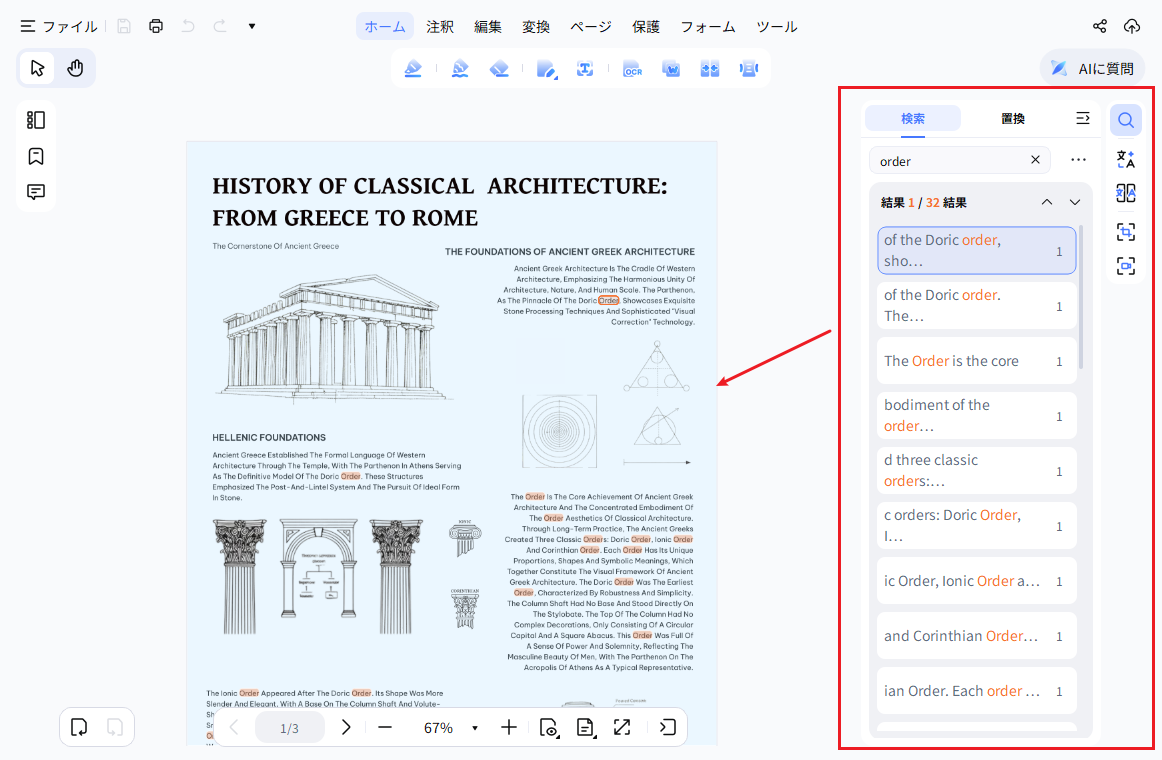Zoom out with the minus button
Image resolution: width=1162 pixels, height=760 pixels.
click(385, 727)
